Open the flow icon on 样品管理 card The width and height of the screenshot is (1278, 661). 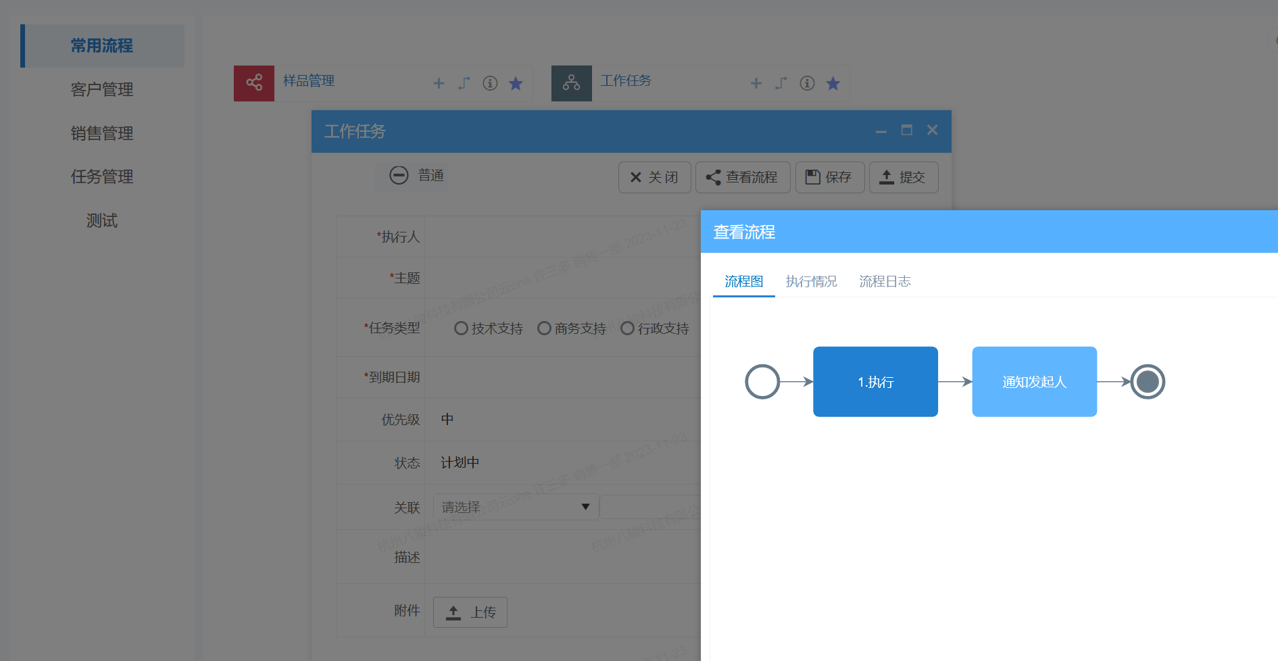point(463,83)
